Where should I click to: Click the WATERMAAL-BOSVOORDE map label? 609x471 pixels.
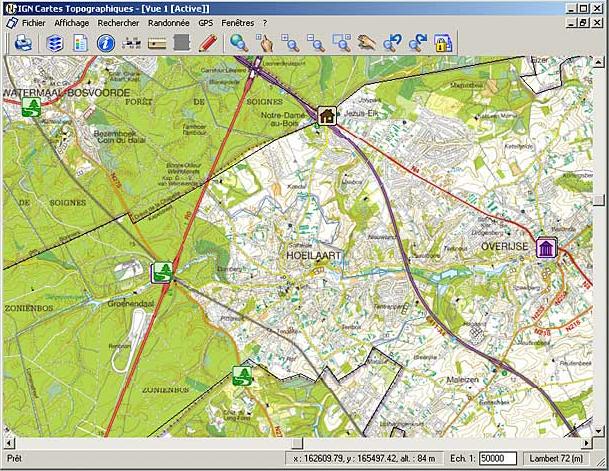(67, 93)
